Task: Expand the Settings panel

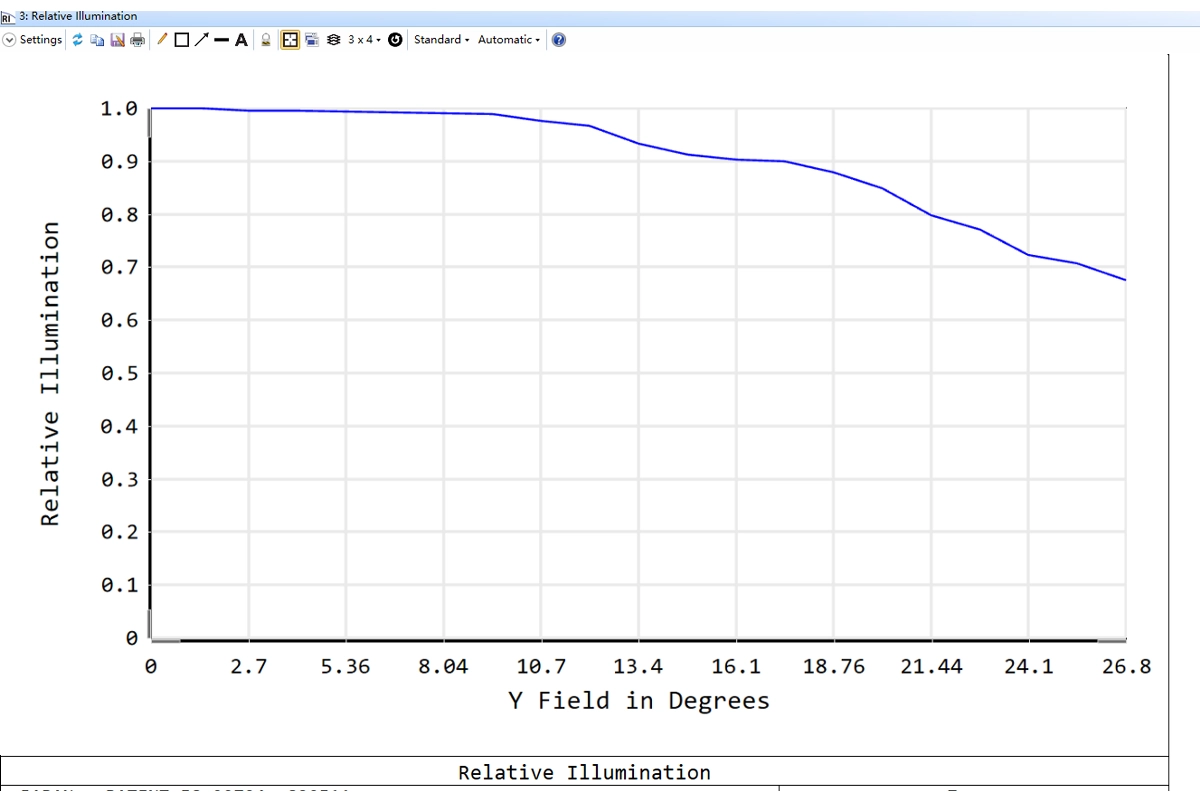Action: click(x=32, y=40)
